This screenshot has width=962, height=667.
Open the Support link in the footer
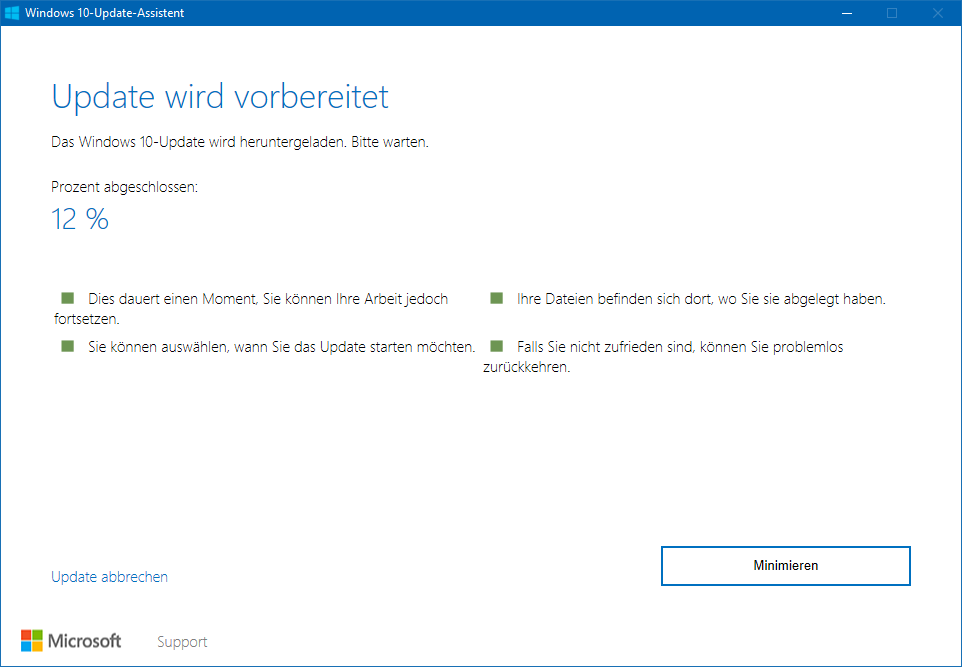[182, 642]
